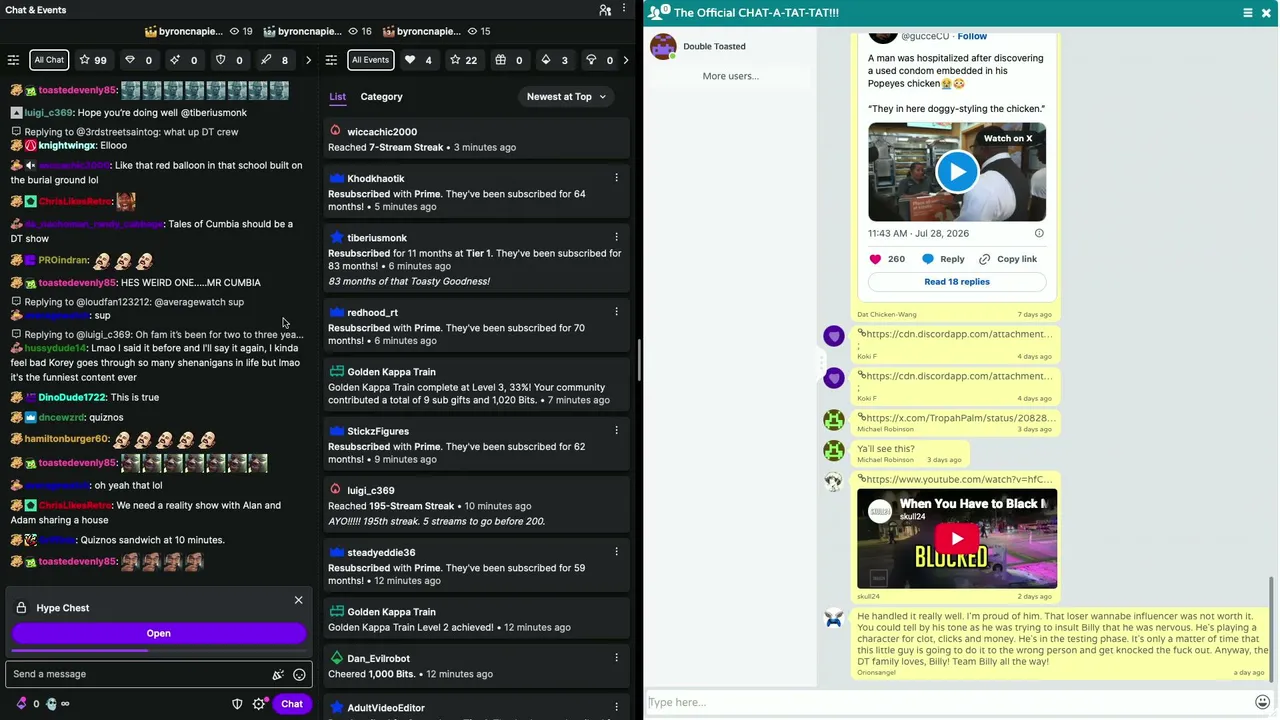The height and width of the screenshot is (720, 1280).
Task: Dismiss the Hype Chest banner
Action: [298, 600]
